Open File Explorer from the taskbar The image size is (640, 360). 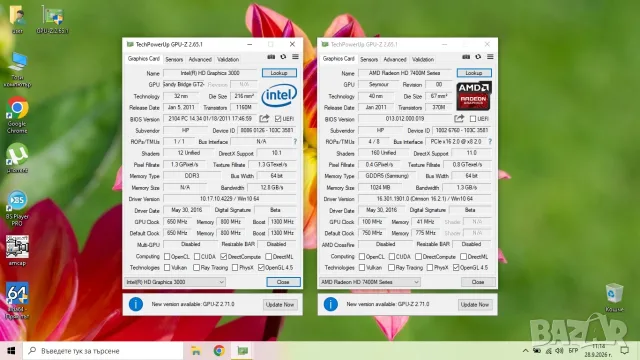click(x=196, y=351)
